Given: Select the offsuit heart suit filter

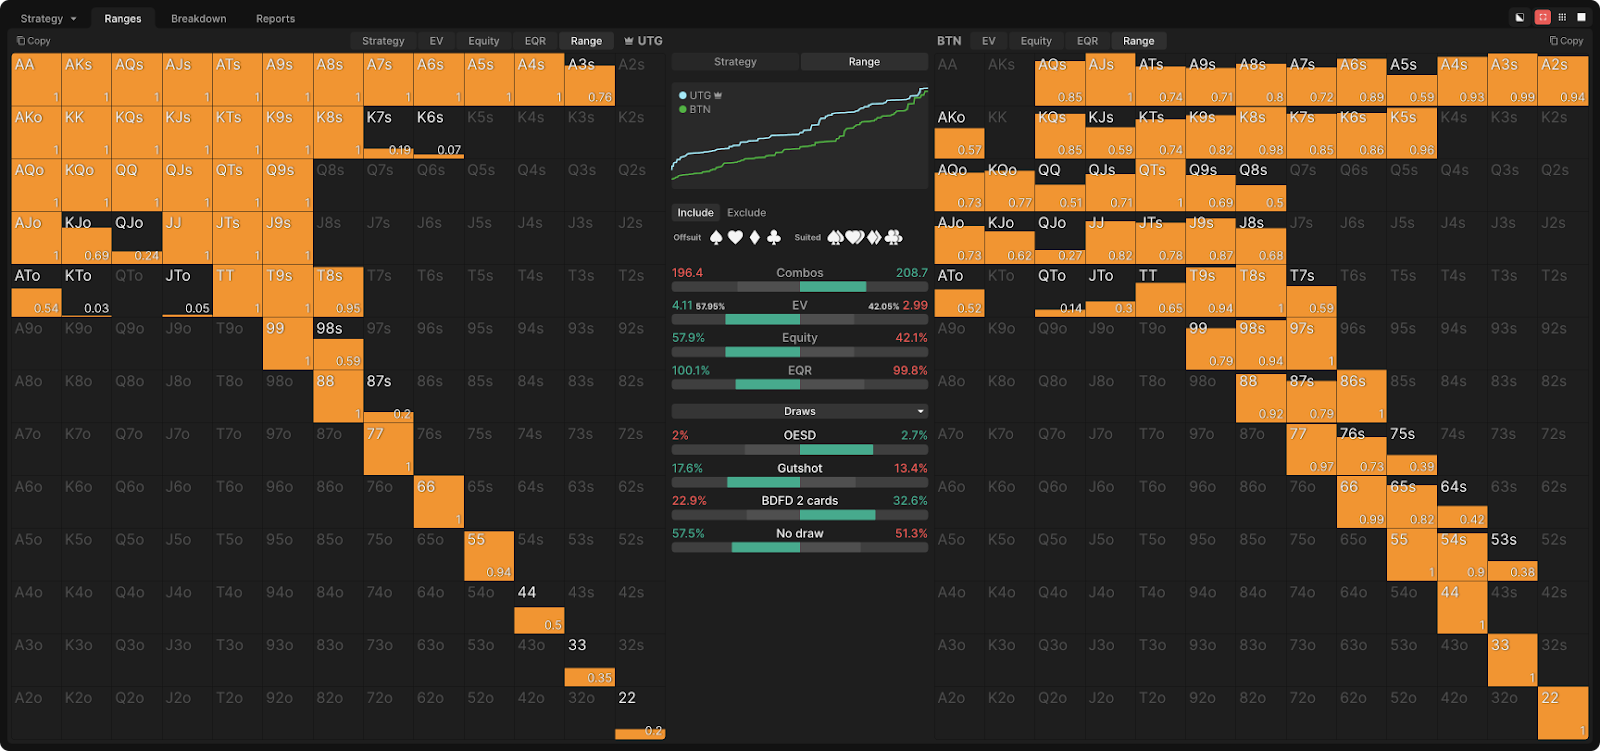Looking at the screenshot, I should point(735,237).
